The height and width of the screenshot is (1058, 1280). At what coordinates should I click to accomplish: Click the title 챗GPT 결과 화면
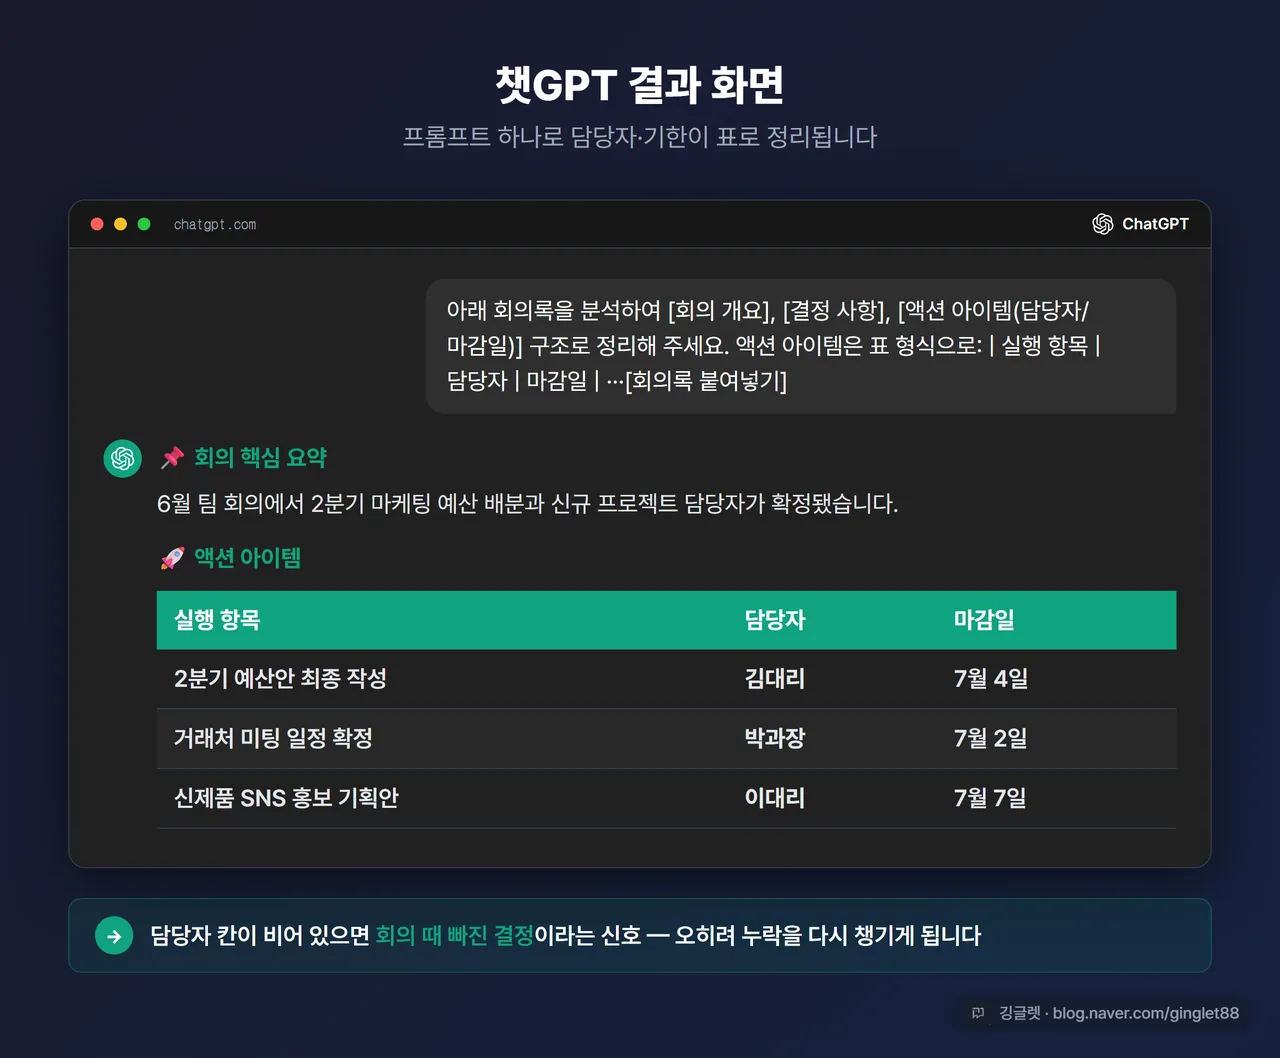(640, 85)
